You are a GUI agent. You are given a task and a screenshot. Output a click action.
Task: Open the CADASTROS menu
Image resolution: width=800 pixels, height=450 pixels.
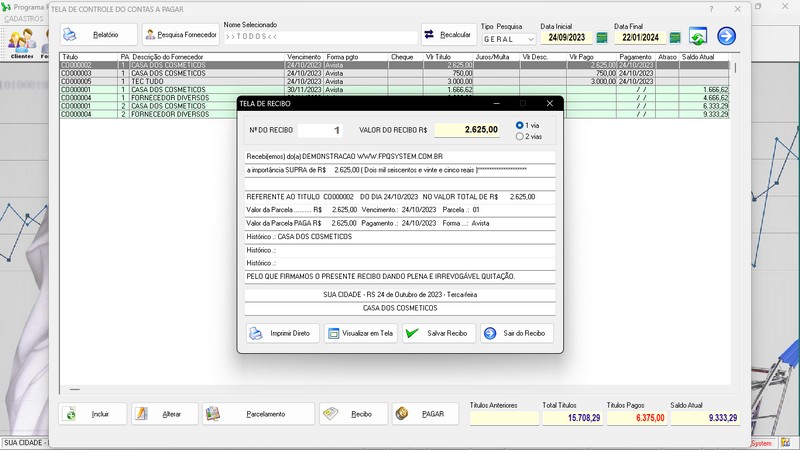(23, 19)
